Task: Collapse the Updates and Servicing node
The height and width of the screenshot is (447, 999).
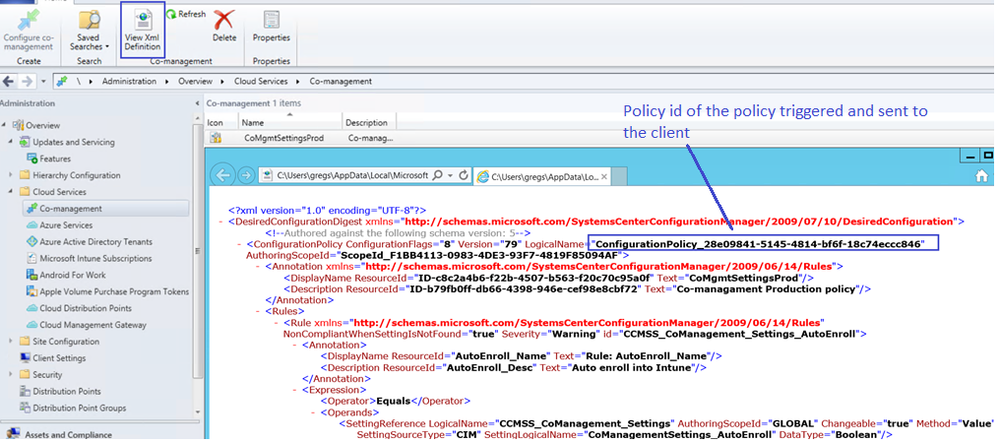Action: click(11, 142)
